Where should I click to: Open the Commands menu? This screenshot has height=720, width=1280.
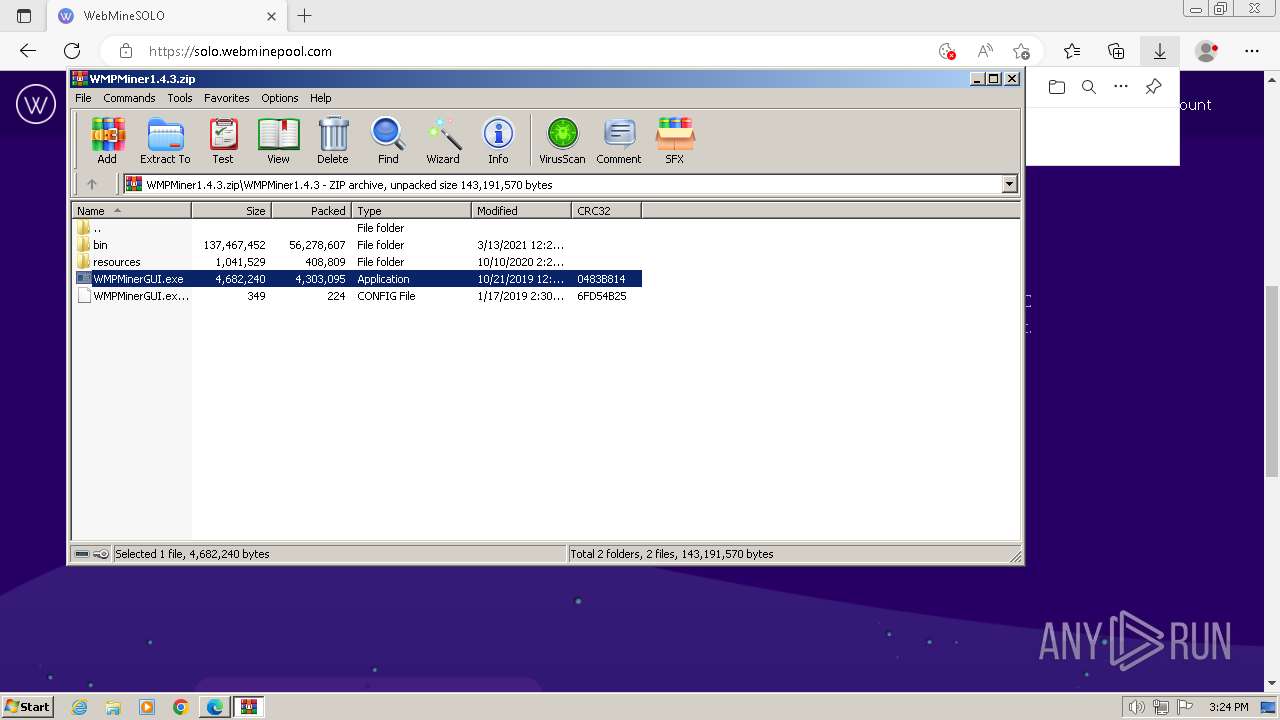(x=129, y=98)
